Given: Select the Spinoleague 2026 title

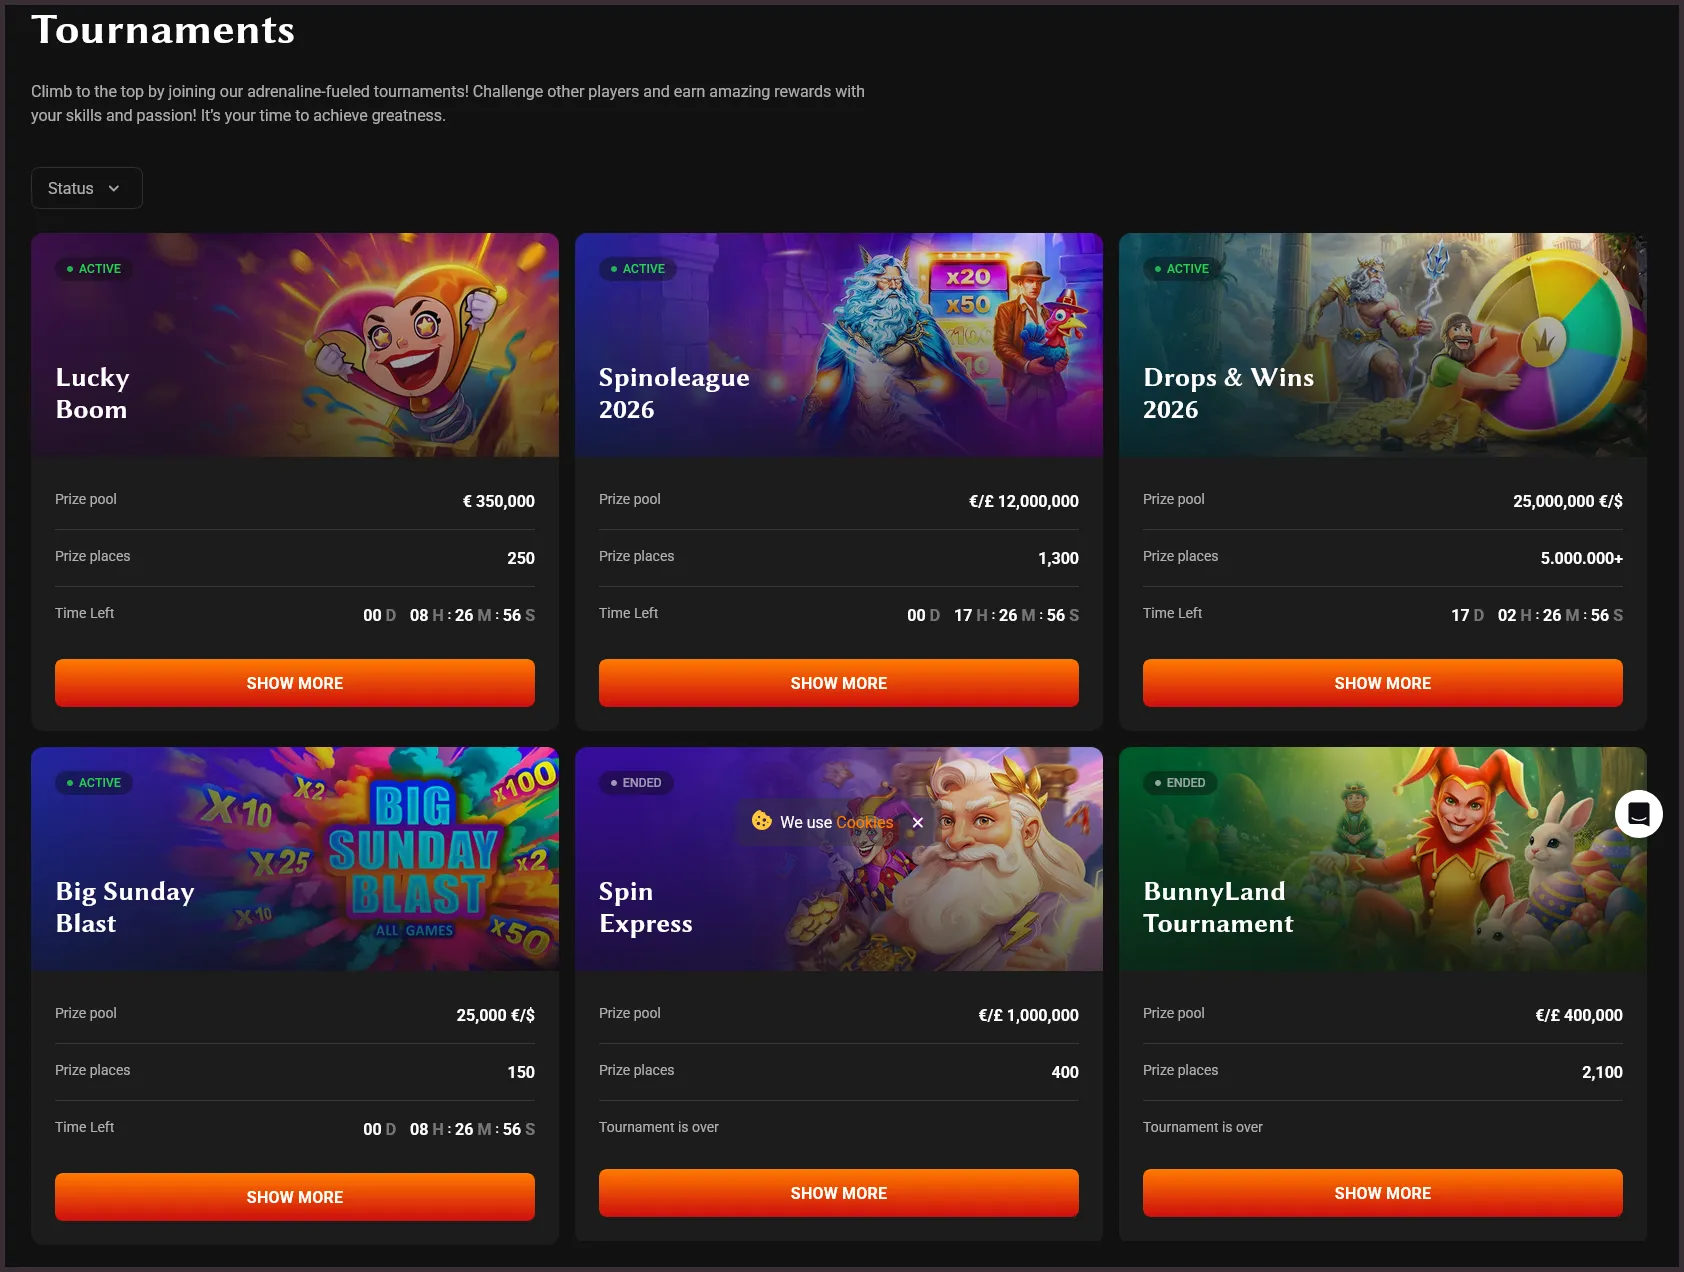Looking at the screenshot, I should [673, 393].
